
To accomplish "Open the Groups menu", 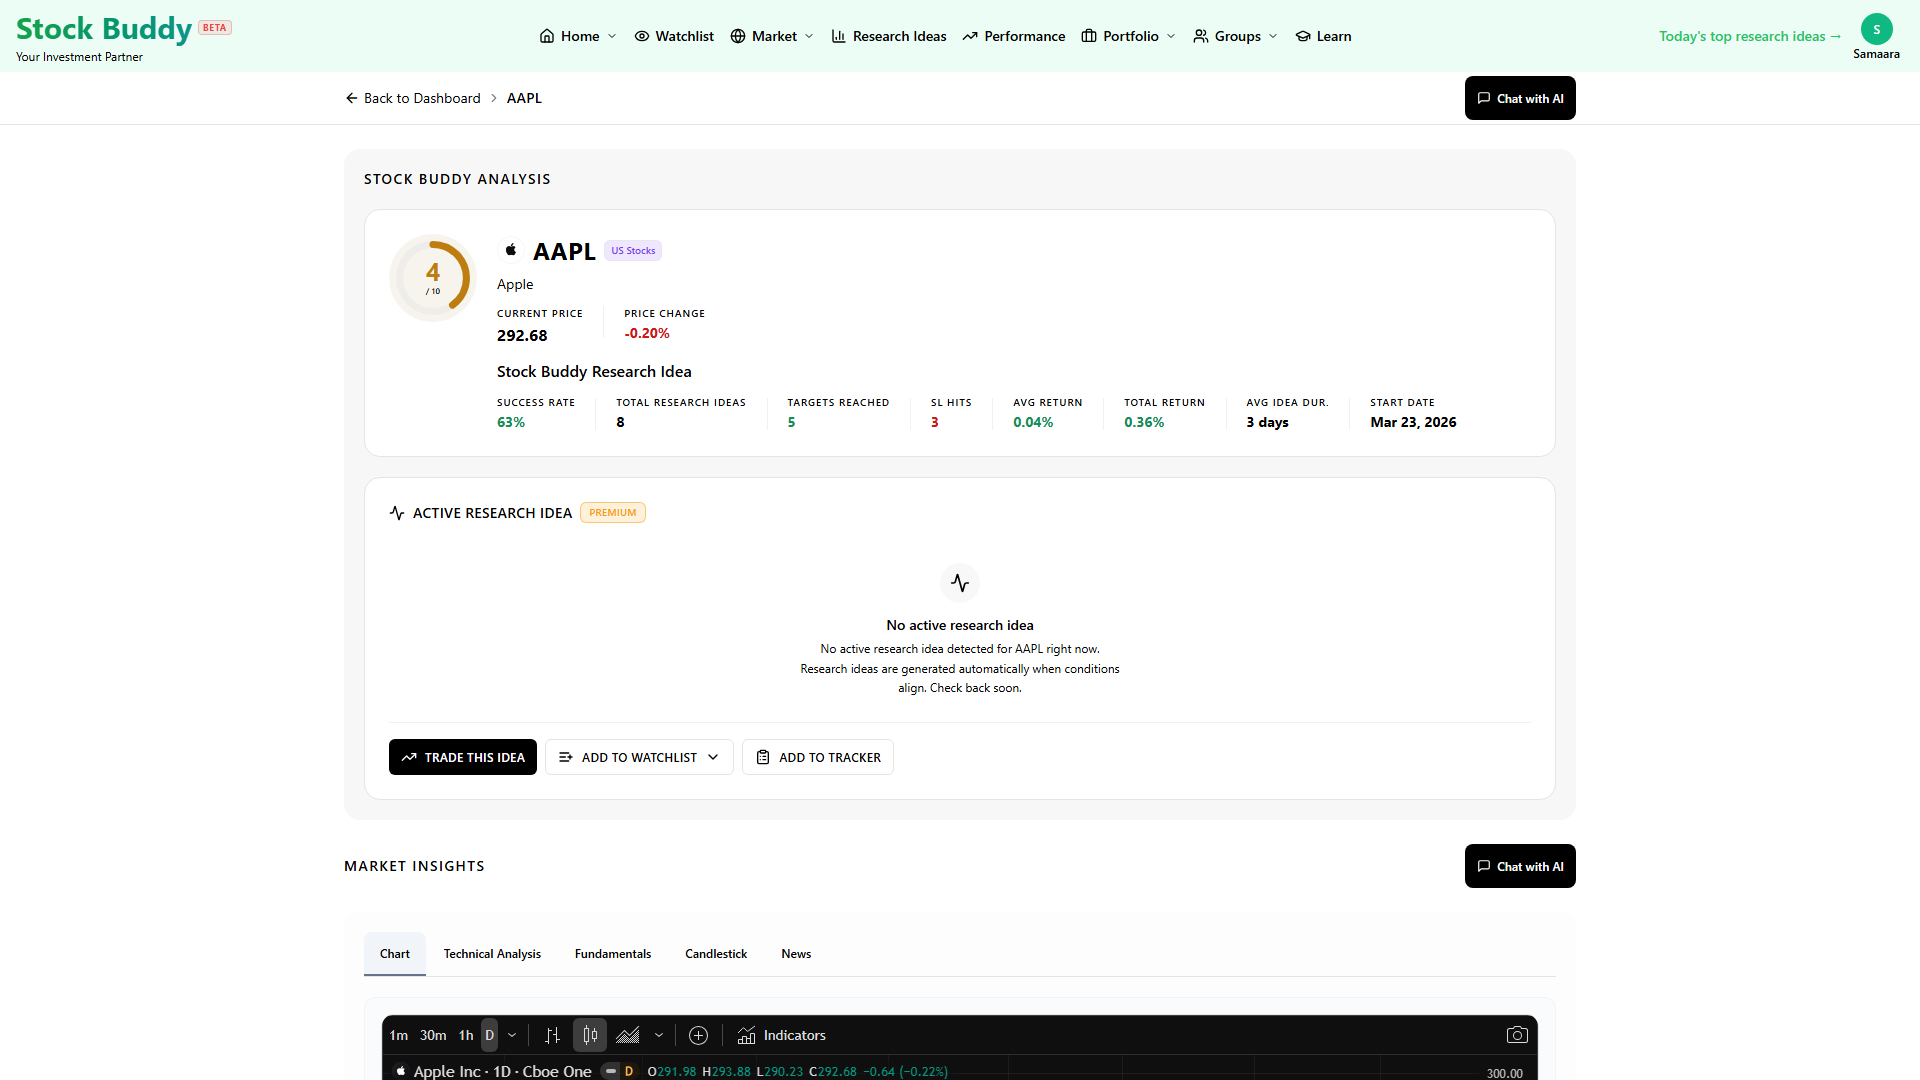I will click(1236, 36).
